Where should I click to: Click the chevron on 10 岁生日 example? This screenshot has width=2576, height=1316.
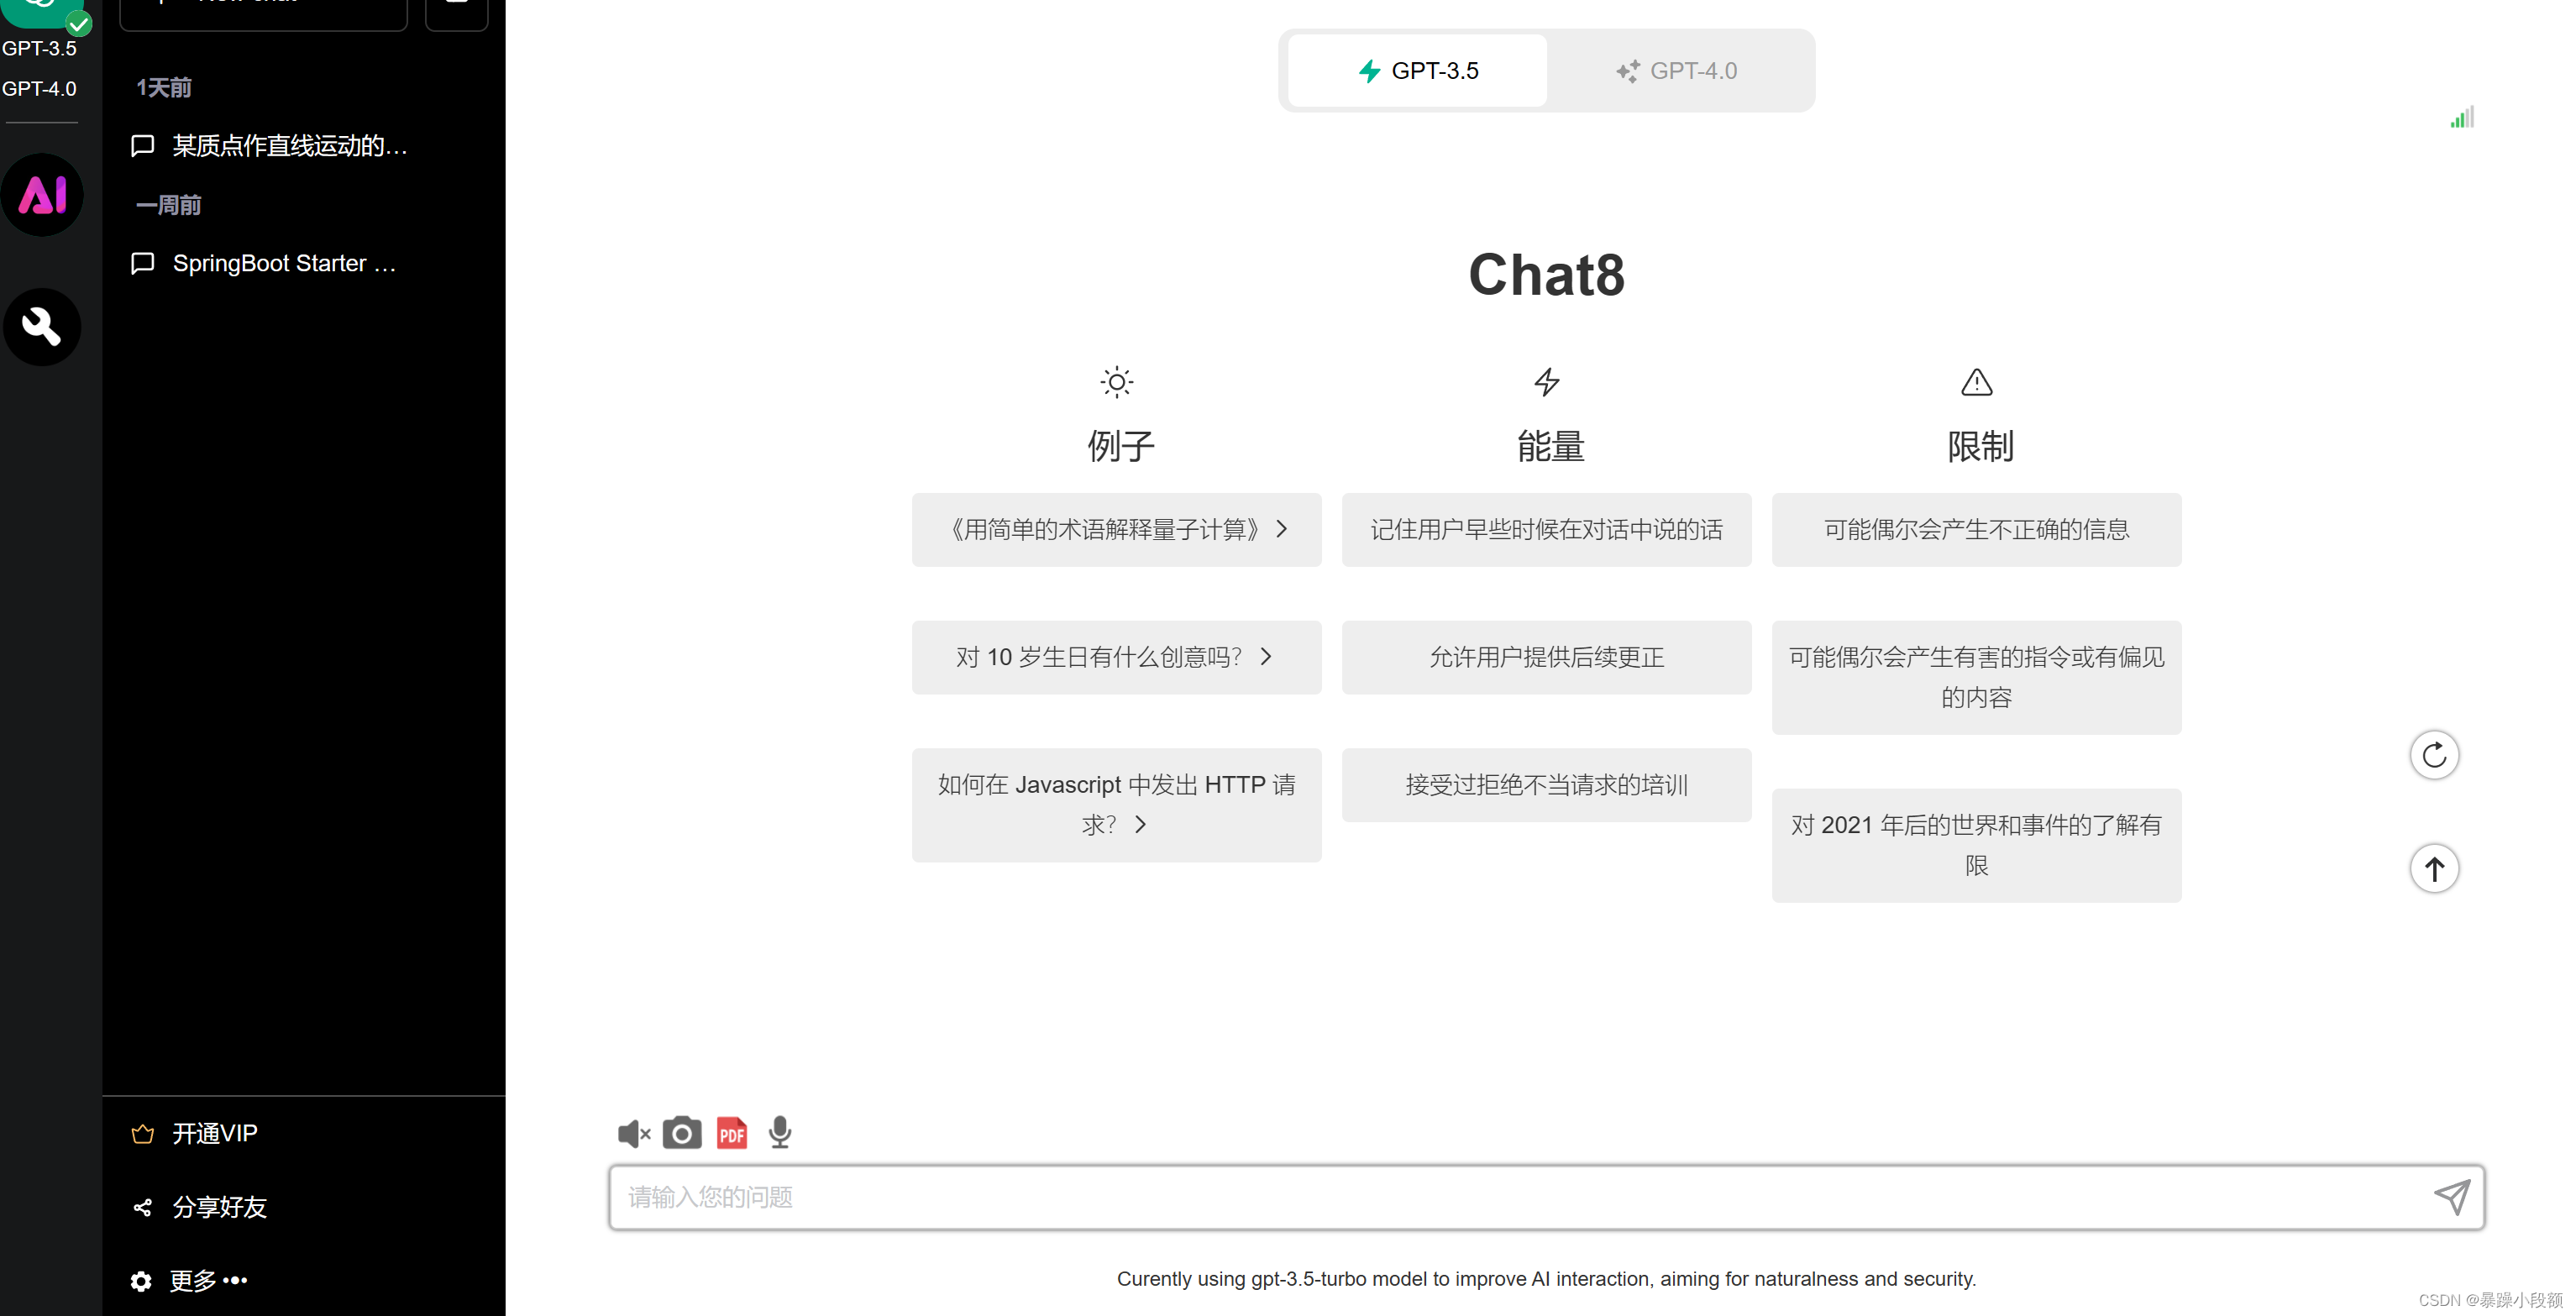(1266, 657)
